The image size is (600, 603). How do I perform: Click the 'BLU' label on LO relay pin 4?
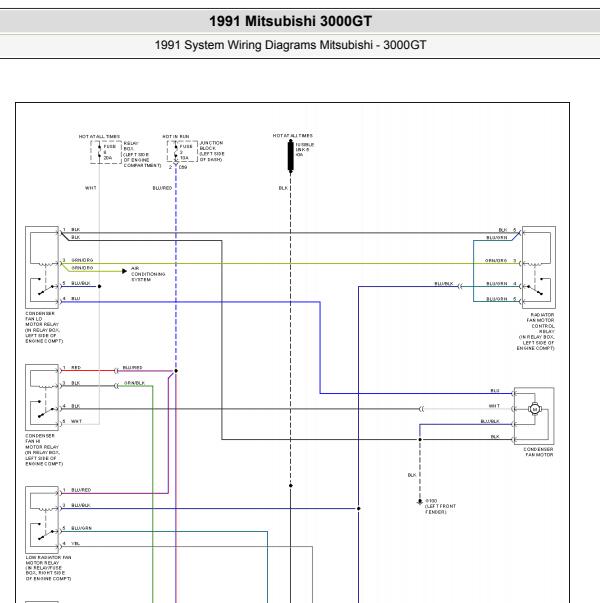pyautogui.click(x=75, y=298)
